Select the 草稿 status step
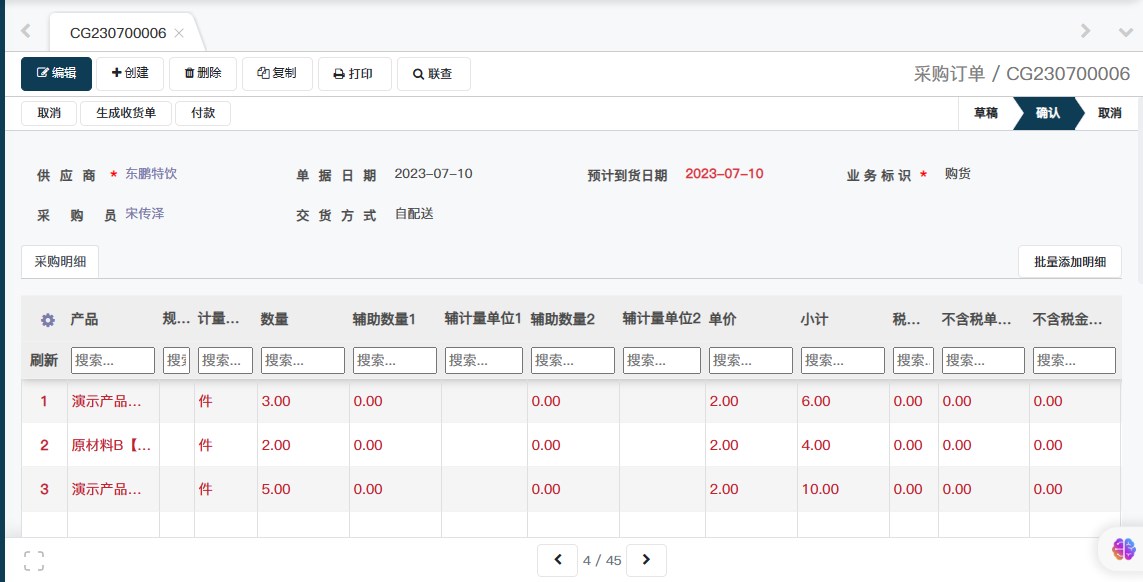Screen dimensions: 1143x582 (985, 113)
